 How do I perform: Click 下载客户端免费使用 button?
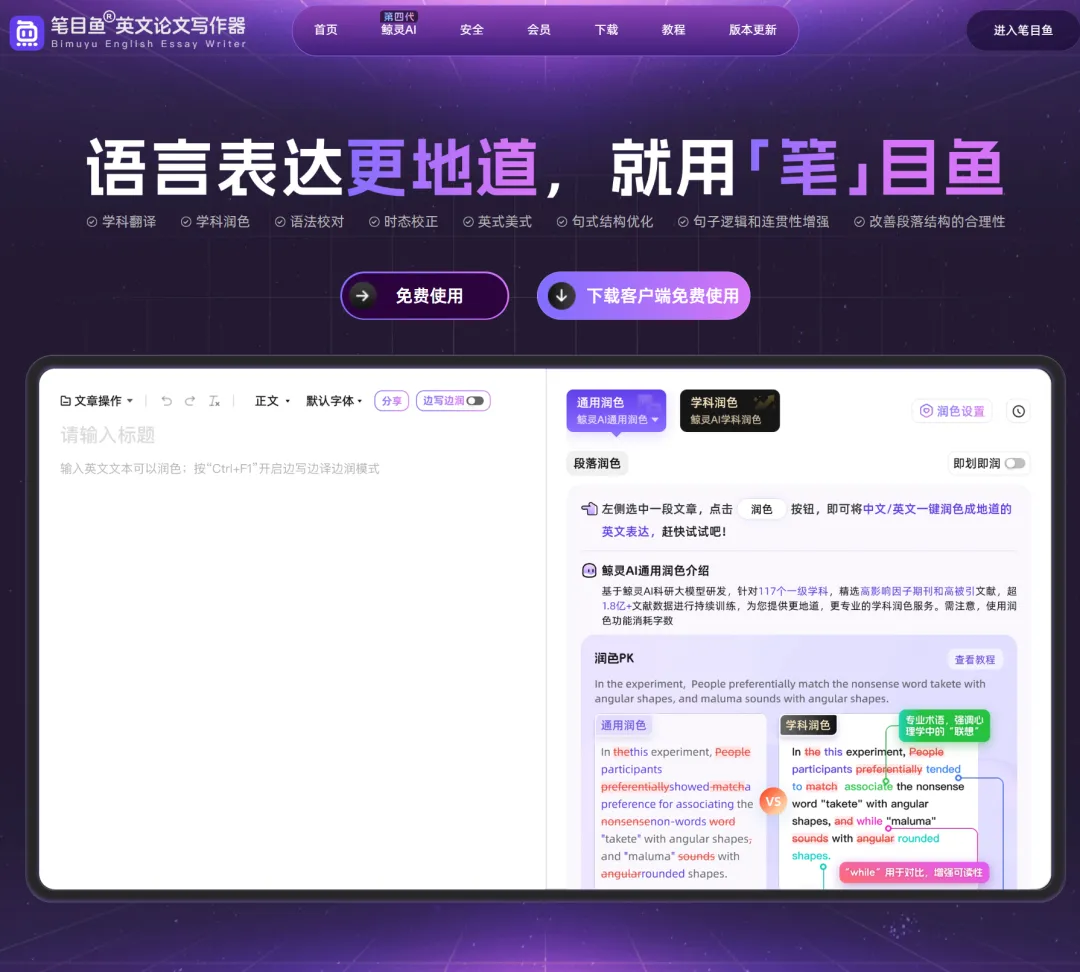click(x=643, y=296)
